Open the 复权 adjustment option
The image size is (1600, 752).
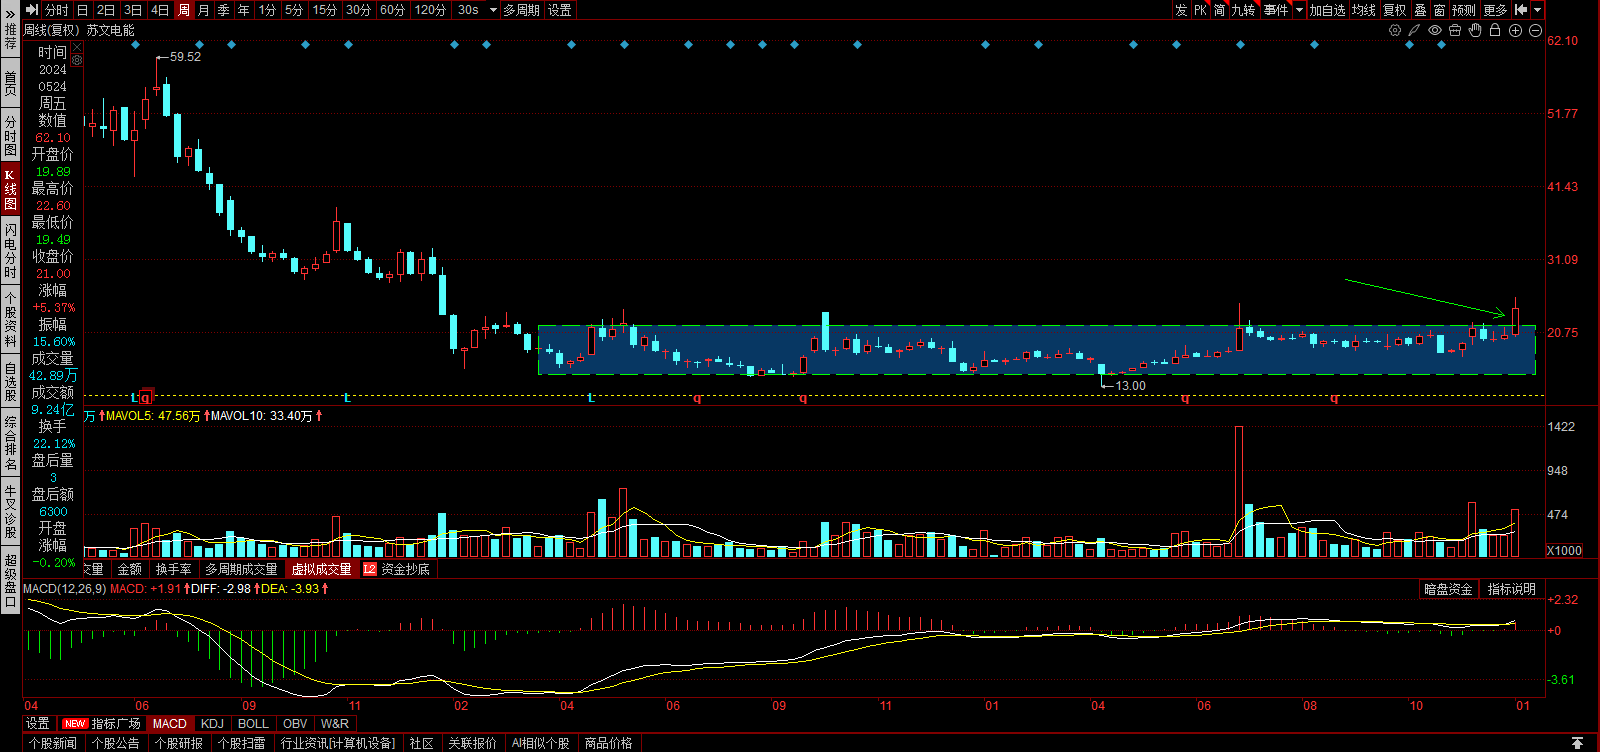(x=1395, y=10)
